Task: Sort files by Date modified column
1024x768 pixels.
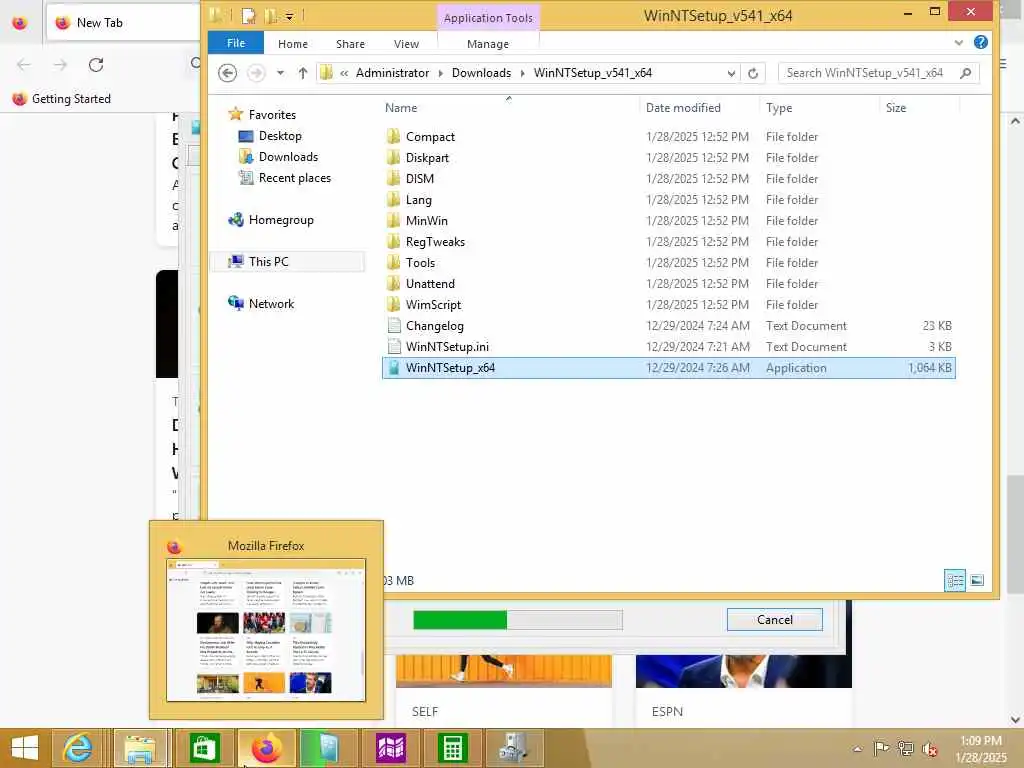Action: [x=683, y=108]
